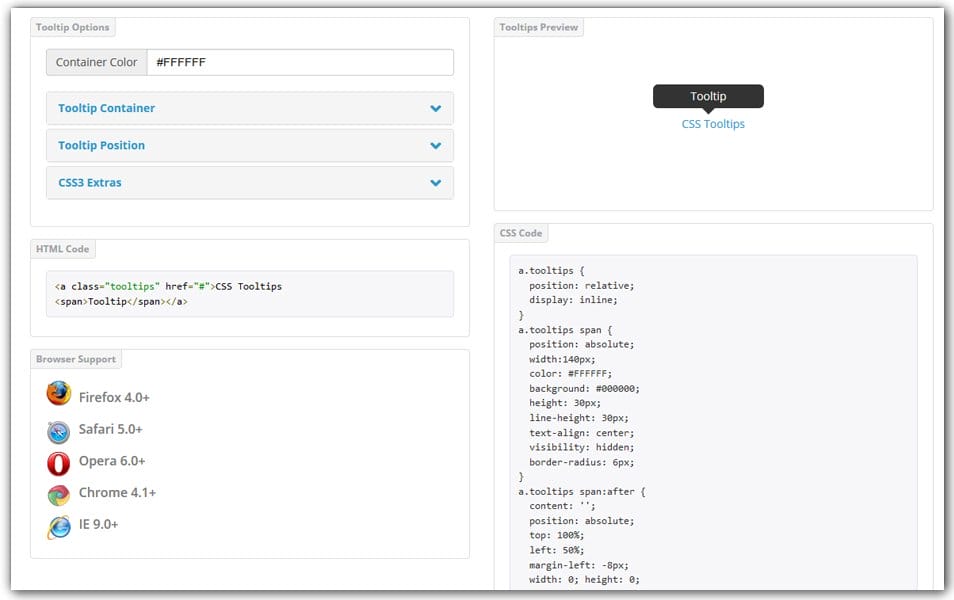954x600 pixels.
Task: Expand the Tooltip Container section
Action: tap(249, 108)
